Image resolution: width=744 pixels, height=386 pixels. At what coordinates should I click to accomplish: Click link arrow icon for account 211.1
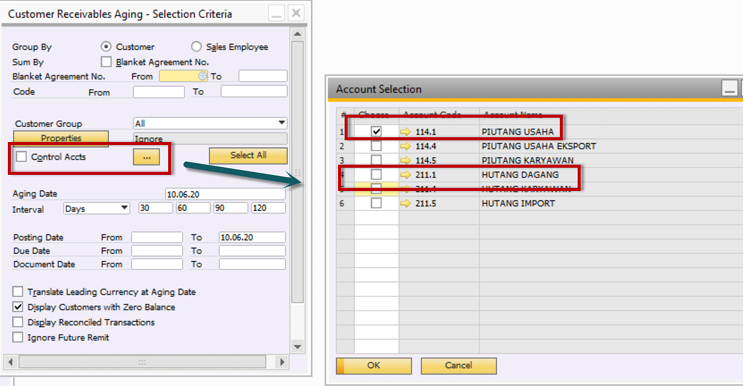coord(405,175)
